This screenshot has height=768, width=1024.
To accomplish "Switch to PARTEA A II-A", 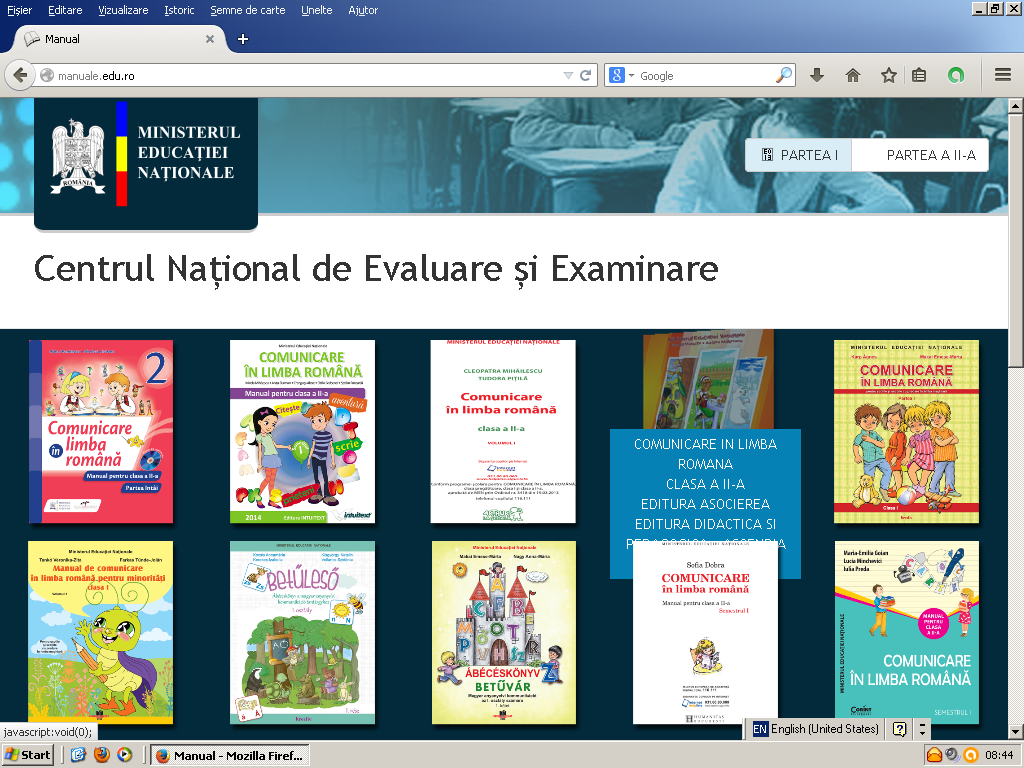I will [930, 155].
